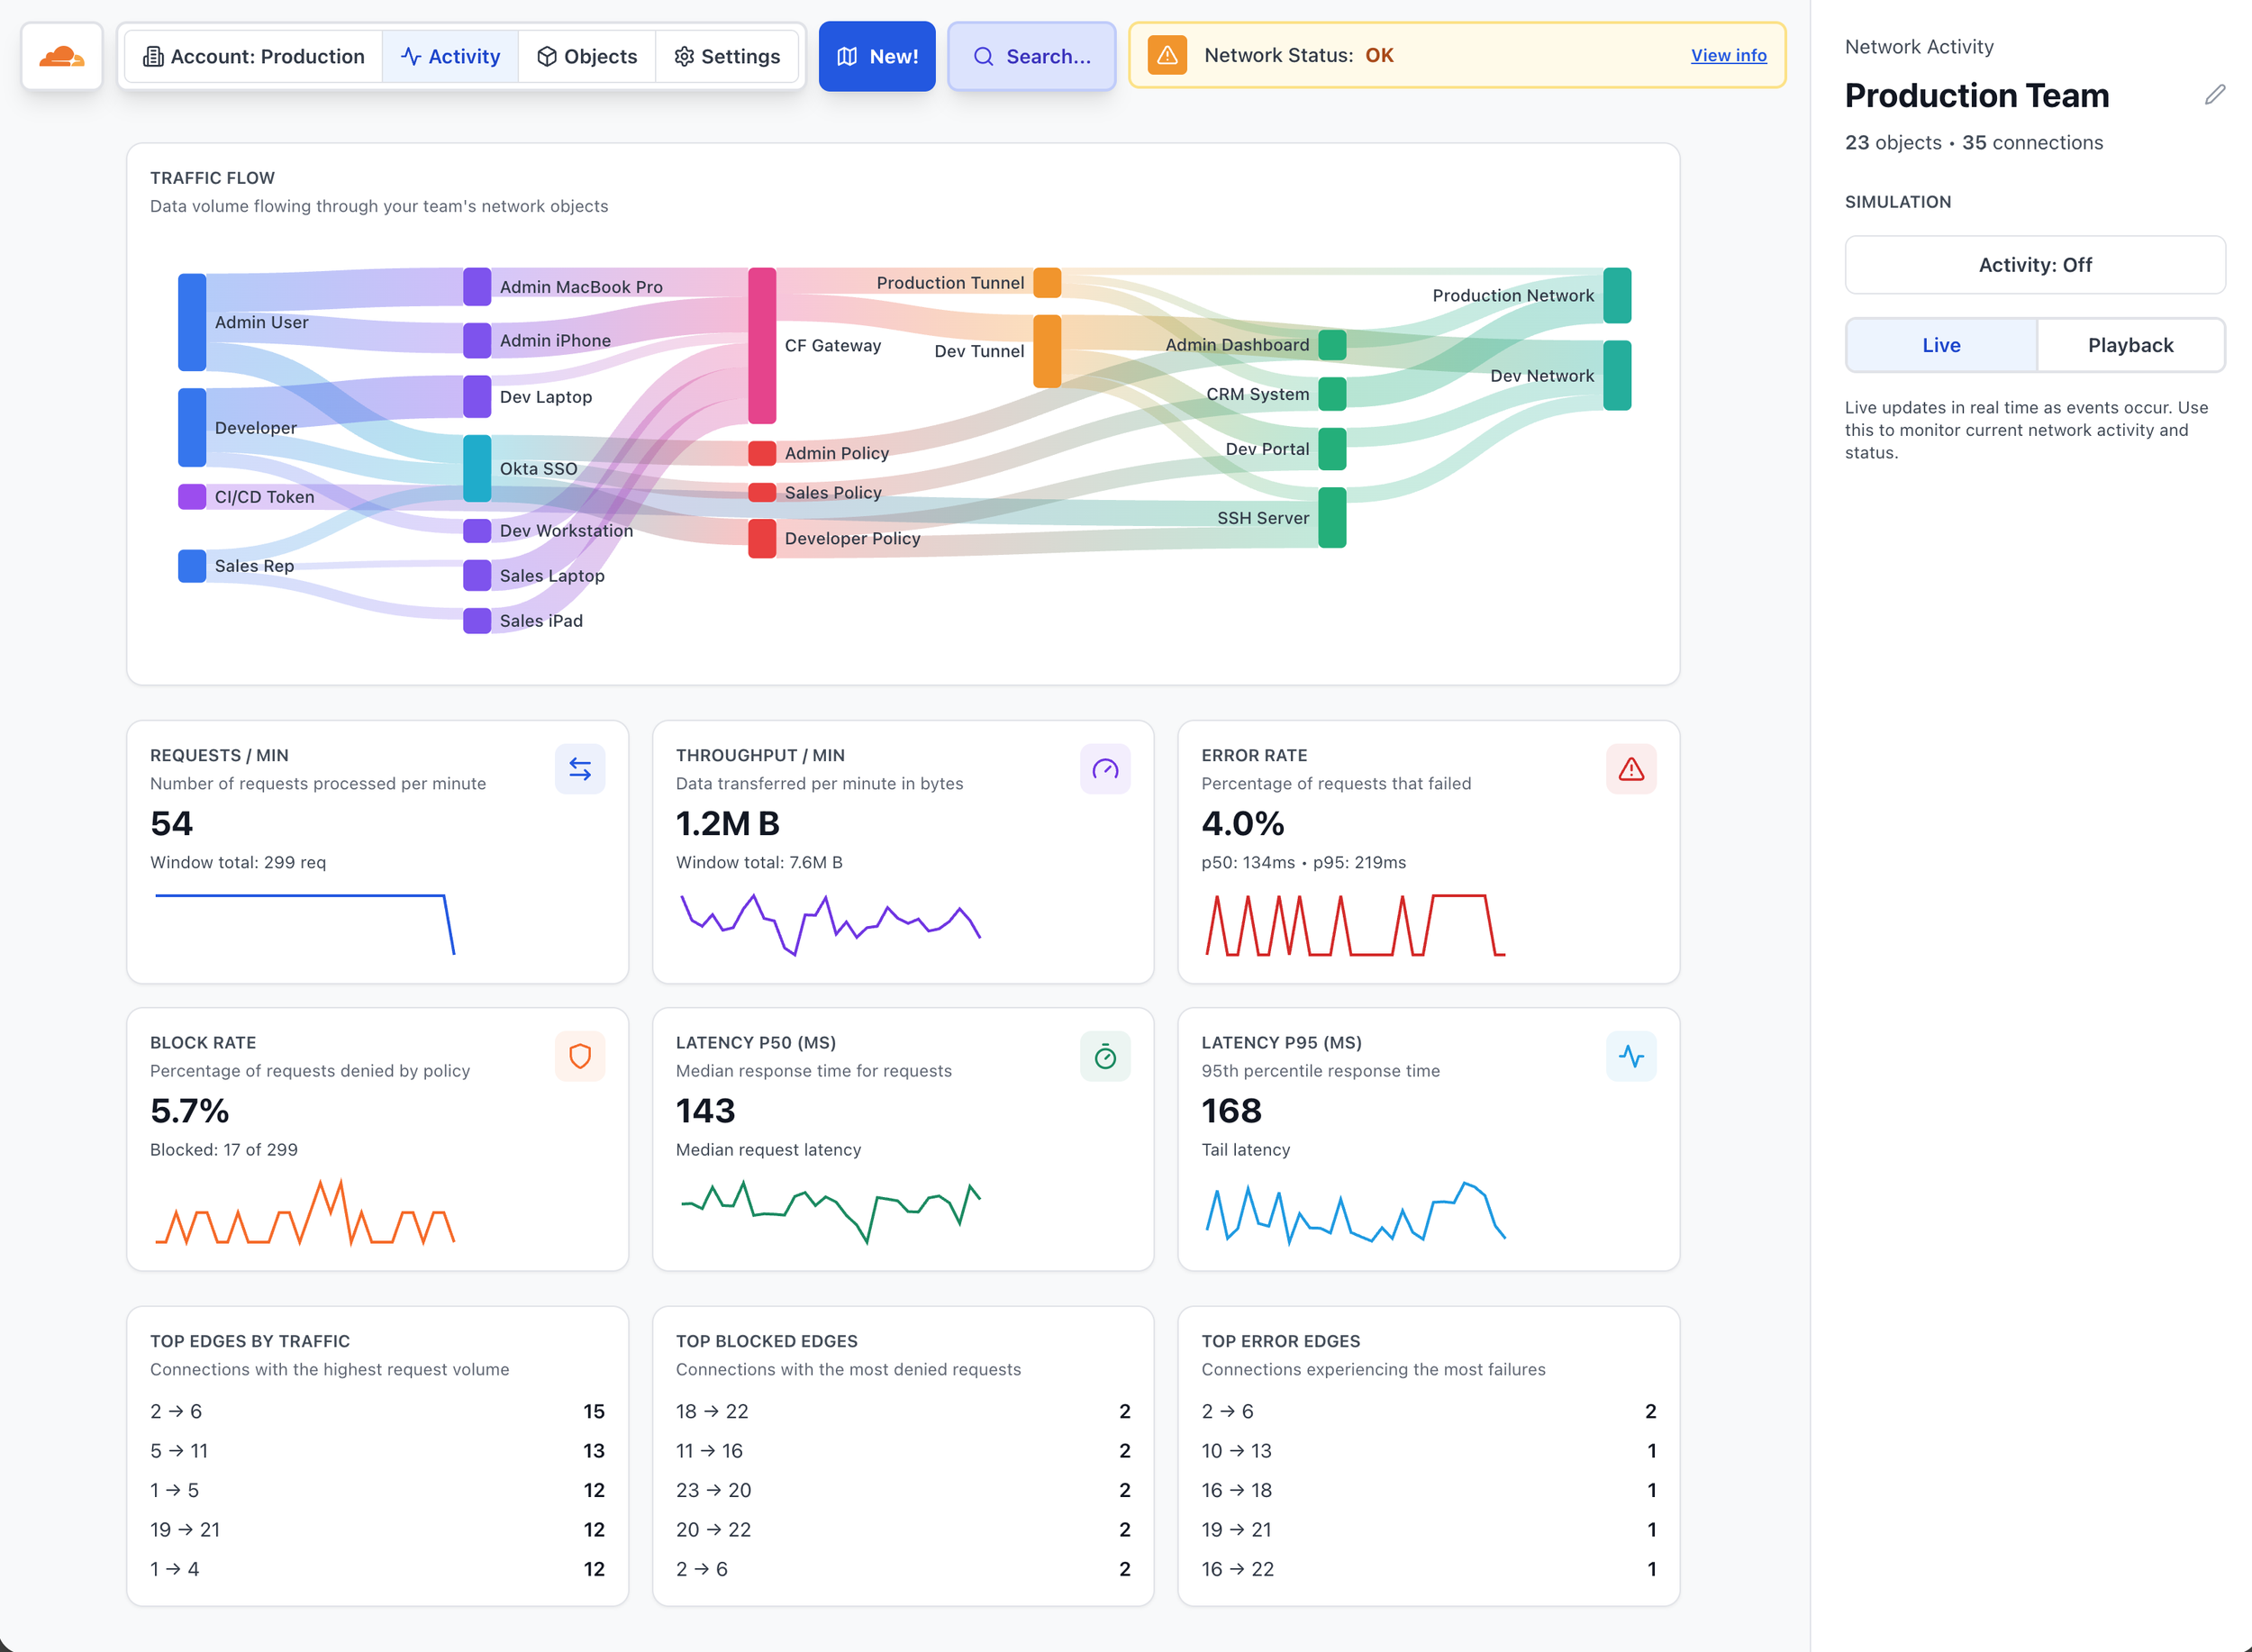Viewport: 2252px width, 1652px height.
Task: Click the latency P95 activity icon
Action: (1630, 1055)
